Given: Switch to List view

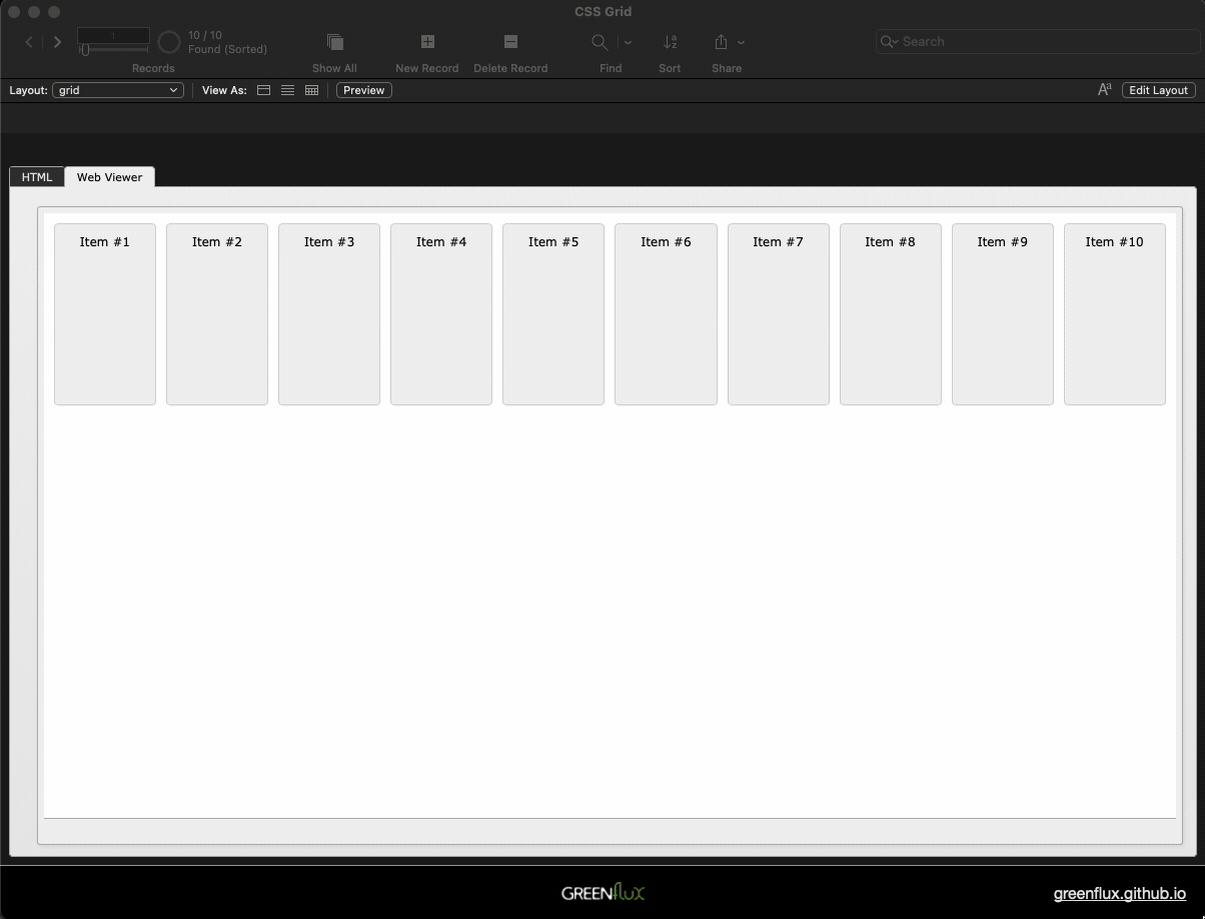Looking at the screenshot, I should [x=288, y=90].
